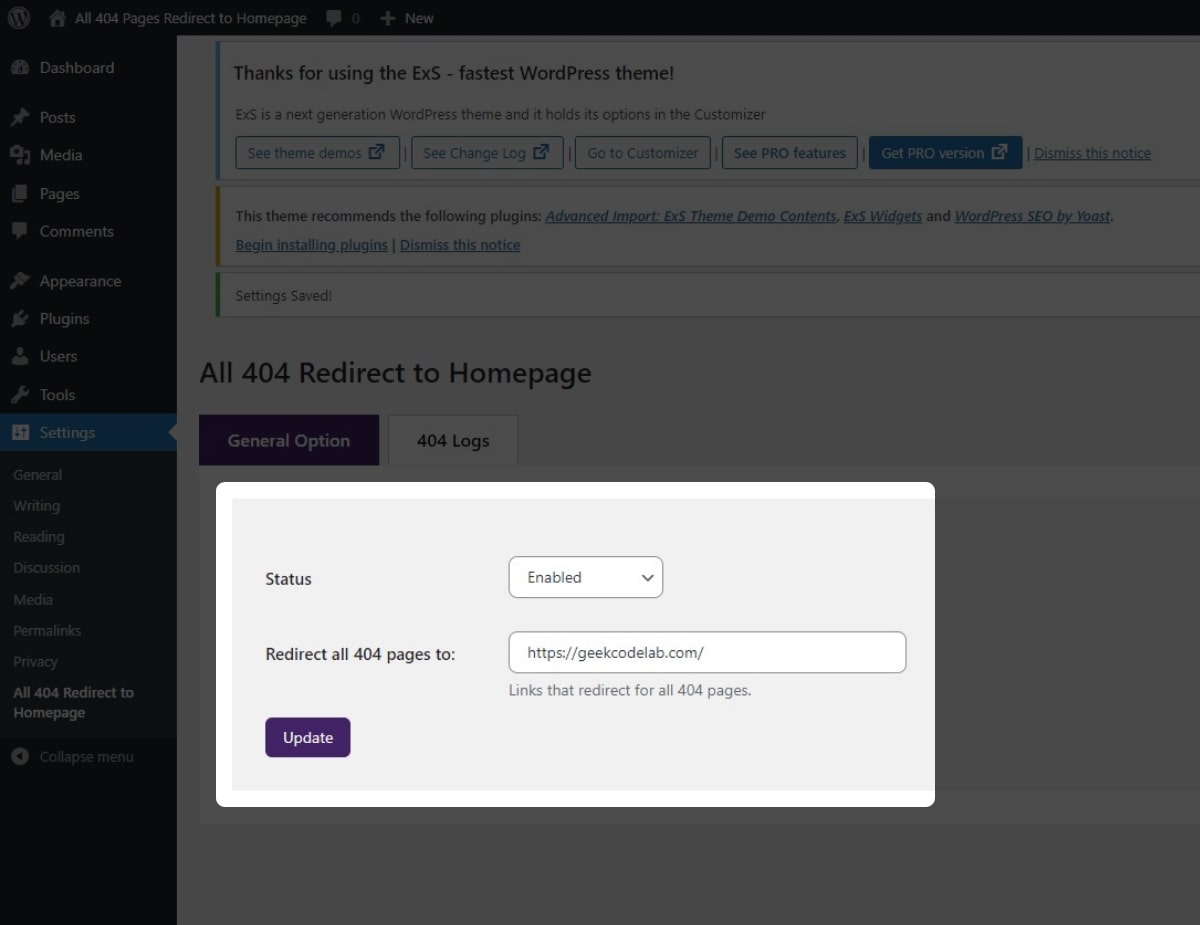Viewport: 1200px width, 925px height.
Task: Click the Appearance brush icon
Action: point(20,281)
